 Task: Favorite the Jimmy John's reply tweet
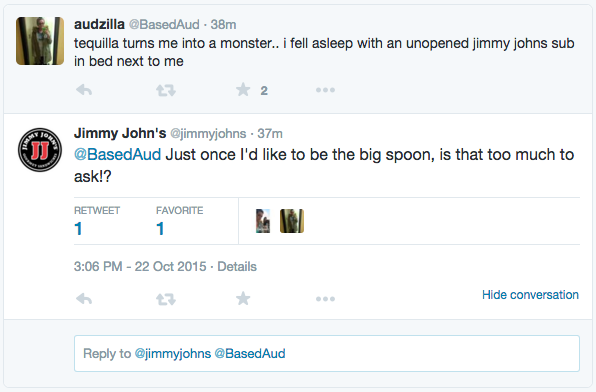click(243, 298)
